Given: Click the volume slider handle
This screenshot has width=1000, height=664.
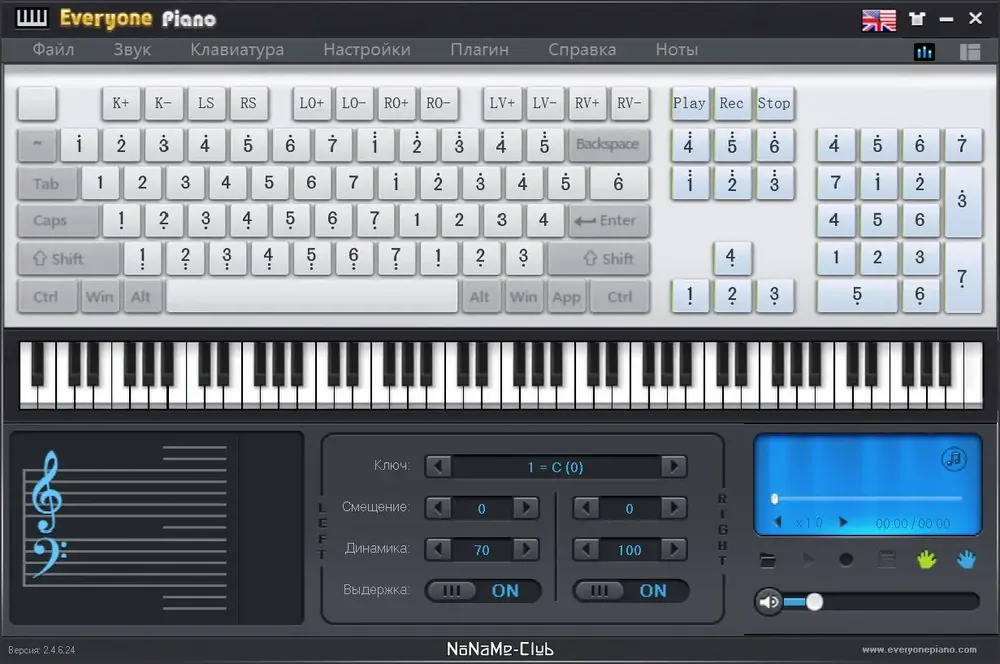Looking at the screenshot, I should [814, 601].
